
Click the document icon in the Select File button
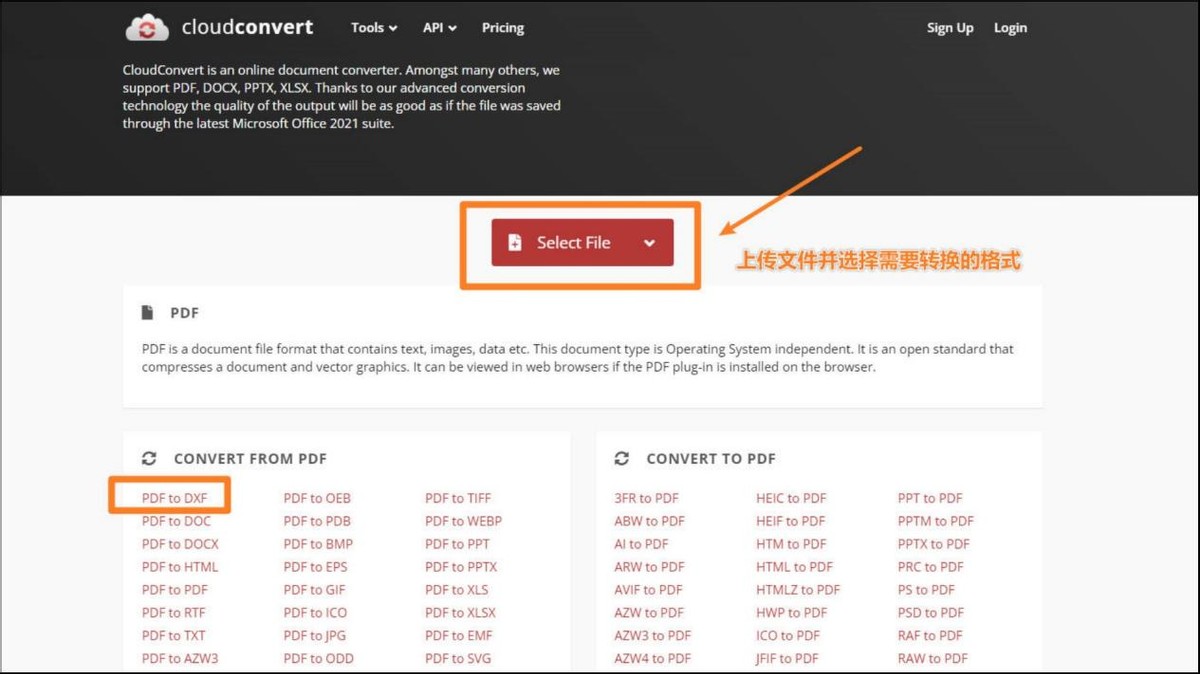click(514, 242)
